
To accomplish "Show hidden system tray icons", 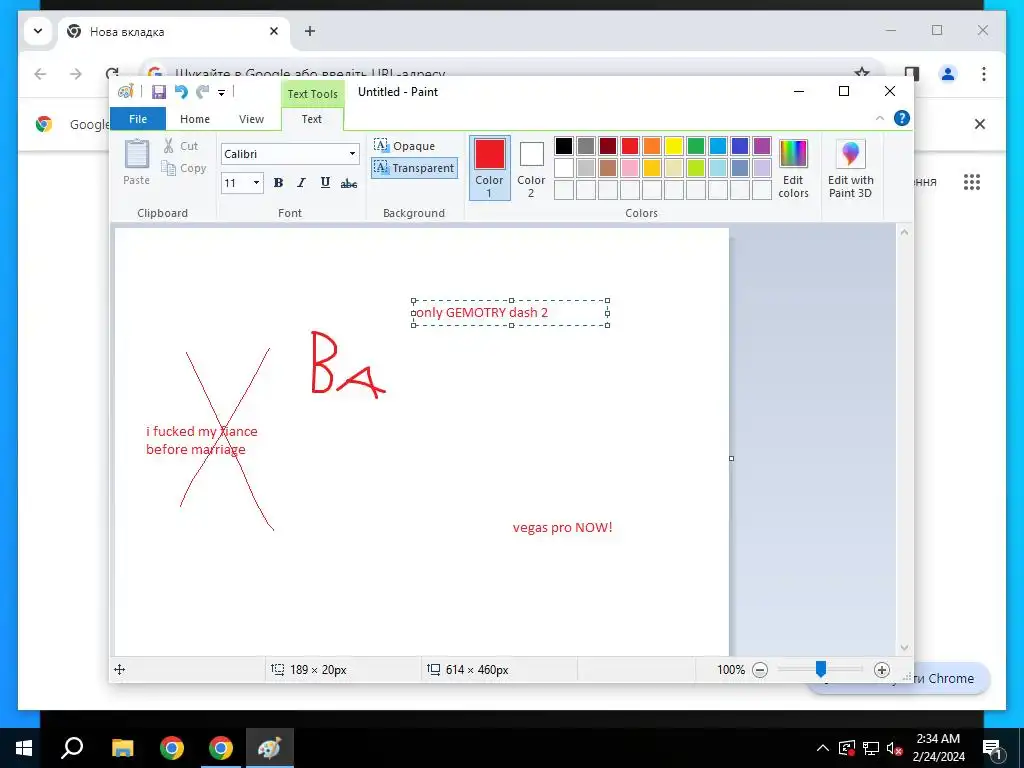I will pyautogui.click(x=823, y=748).
